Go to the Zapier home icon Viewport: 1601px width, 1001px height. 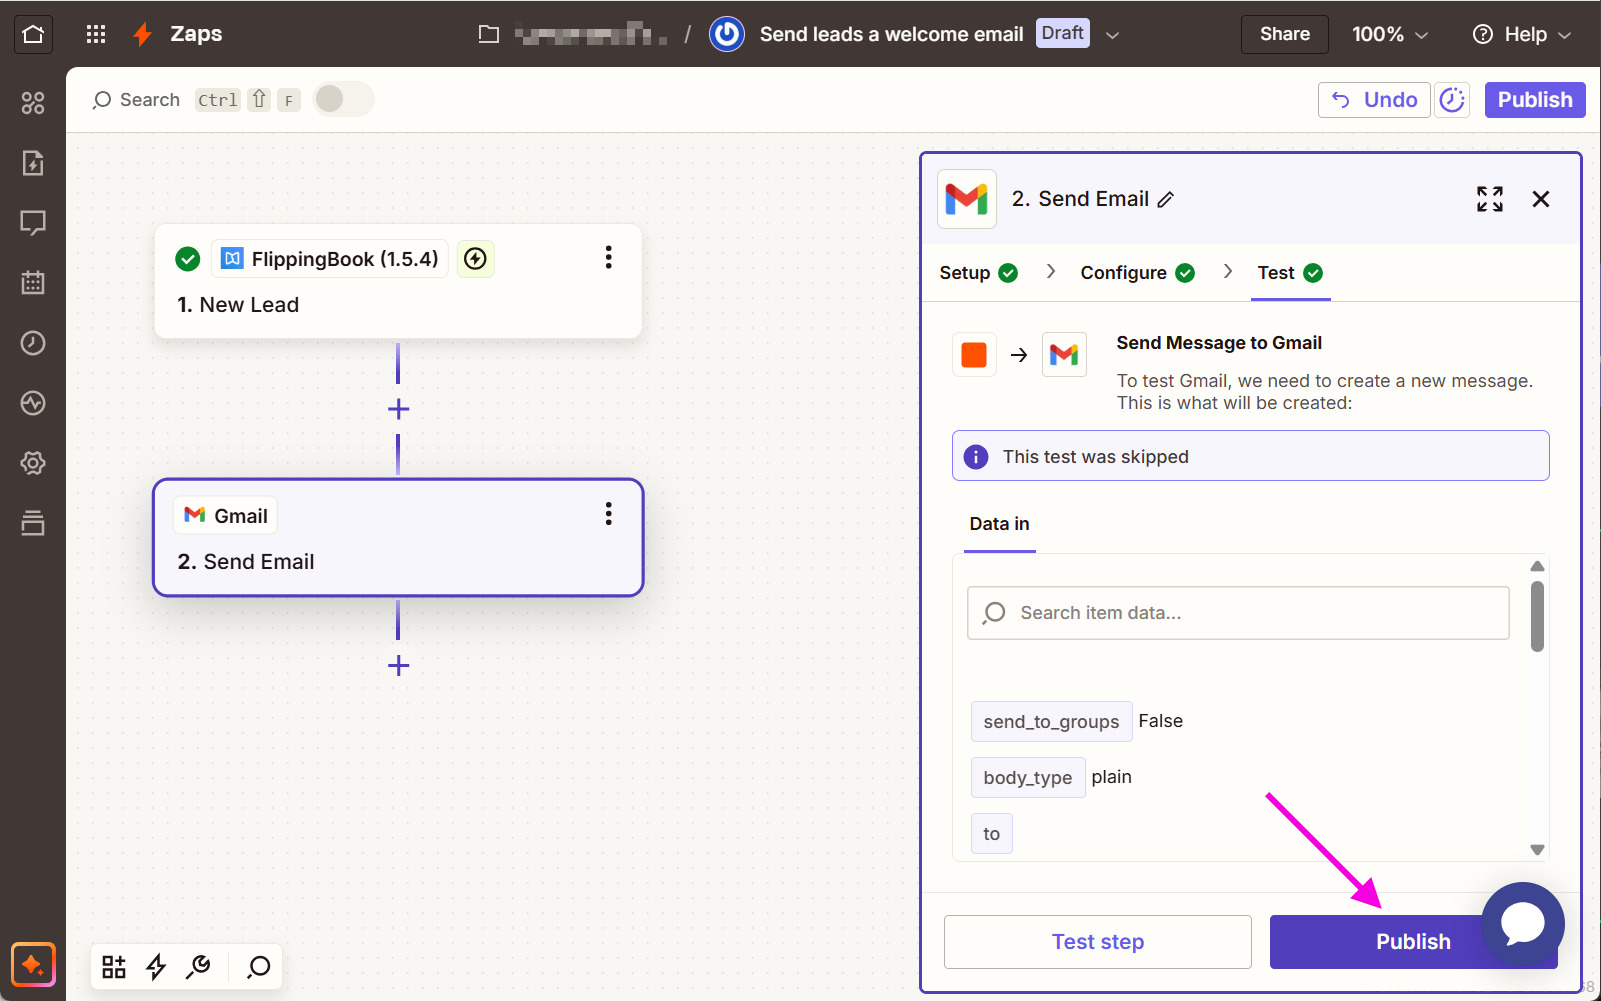[x=33, y=34]
